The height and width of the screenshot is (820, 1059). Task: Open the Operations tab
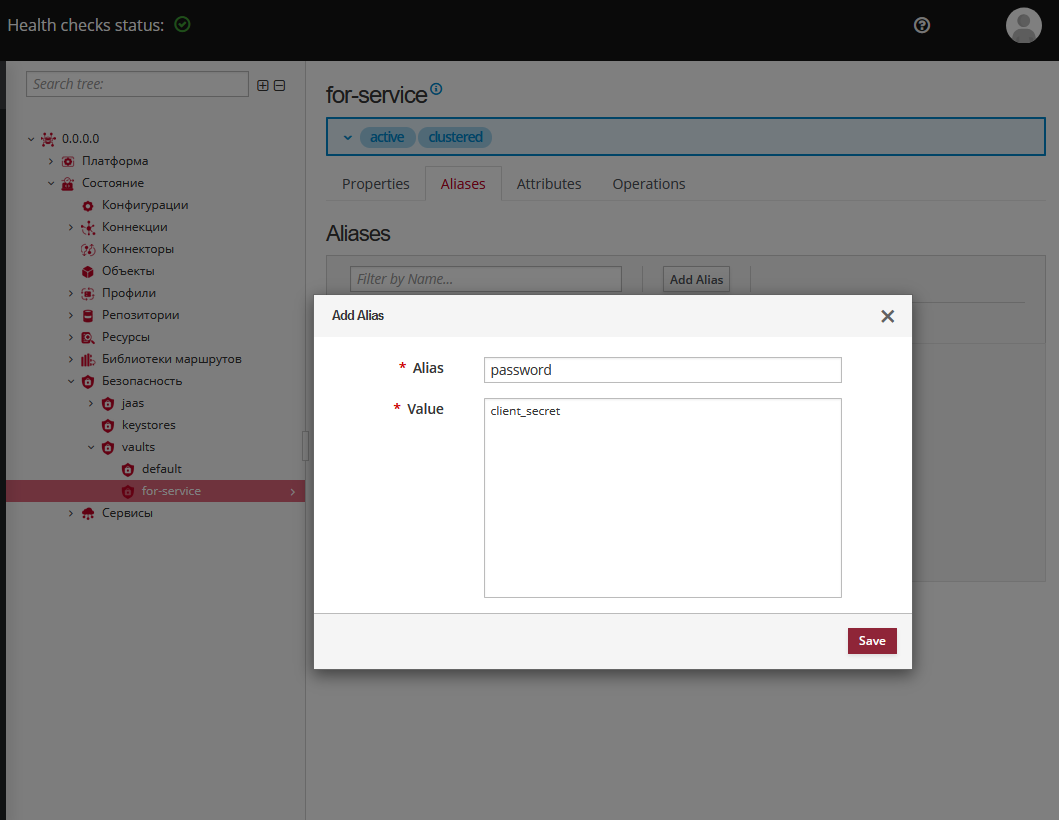point(648,183)
